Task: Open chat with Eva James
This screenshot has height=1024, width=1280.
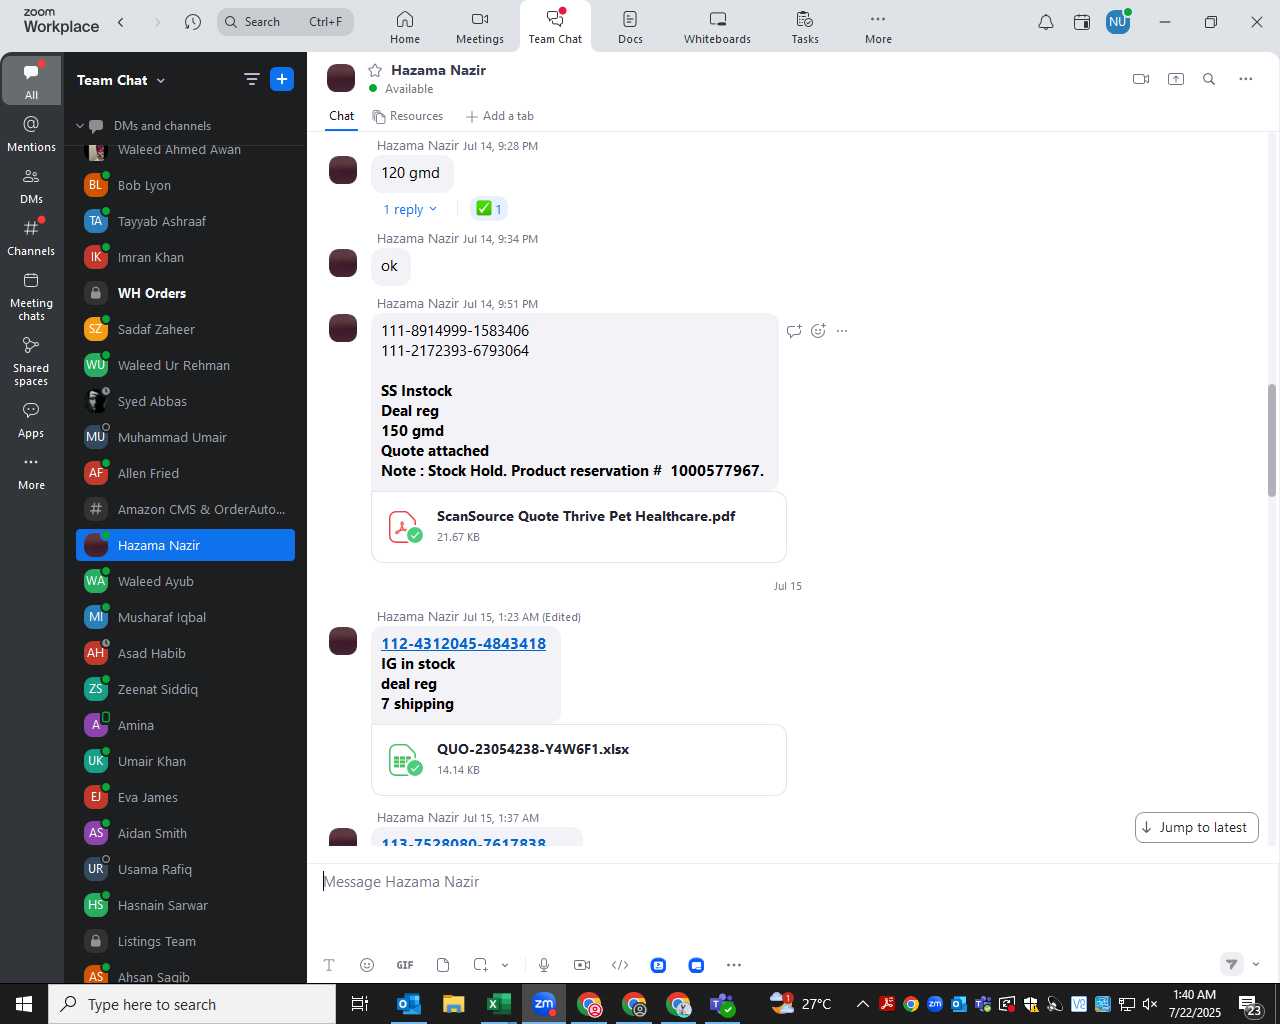Action: [x=186, y=797]
